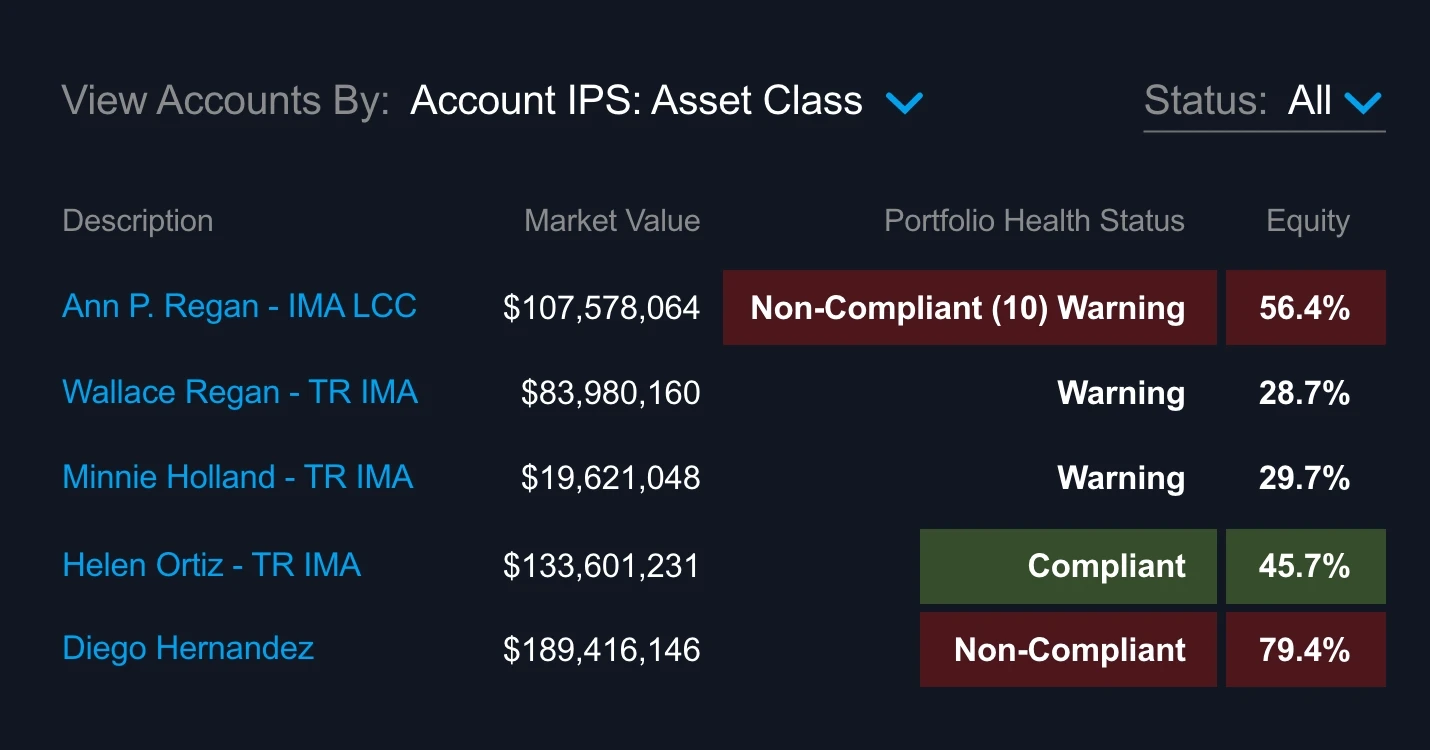
Task: Click the Portfolio Health Status header
Action: click(1033, 220)
